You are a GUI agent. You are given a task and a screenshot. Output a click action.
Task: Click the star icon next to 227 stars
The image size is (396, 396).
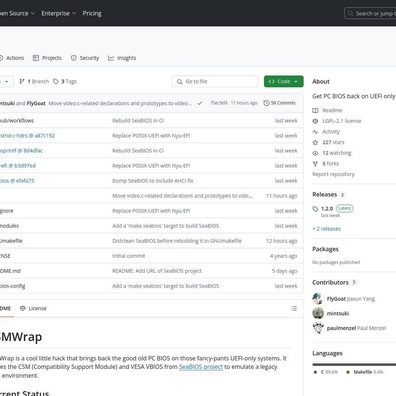(315, 142)
